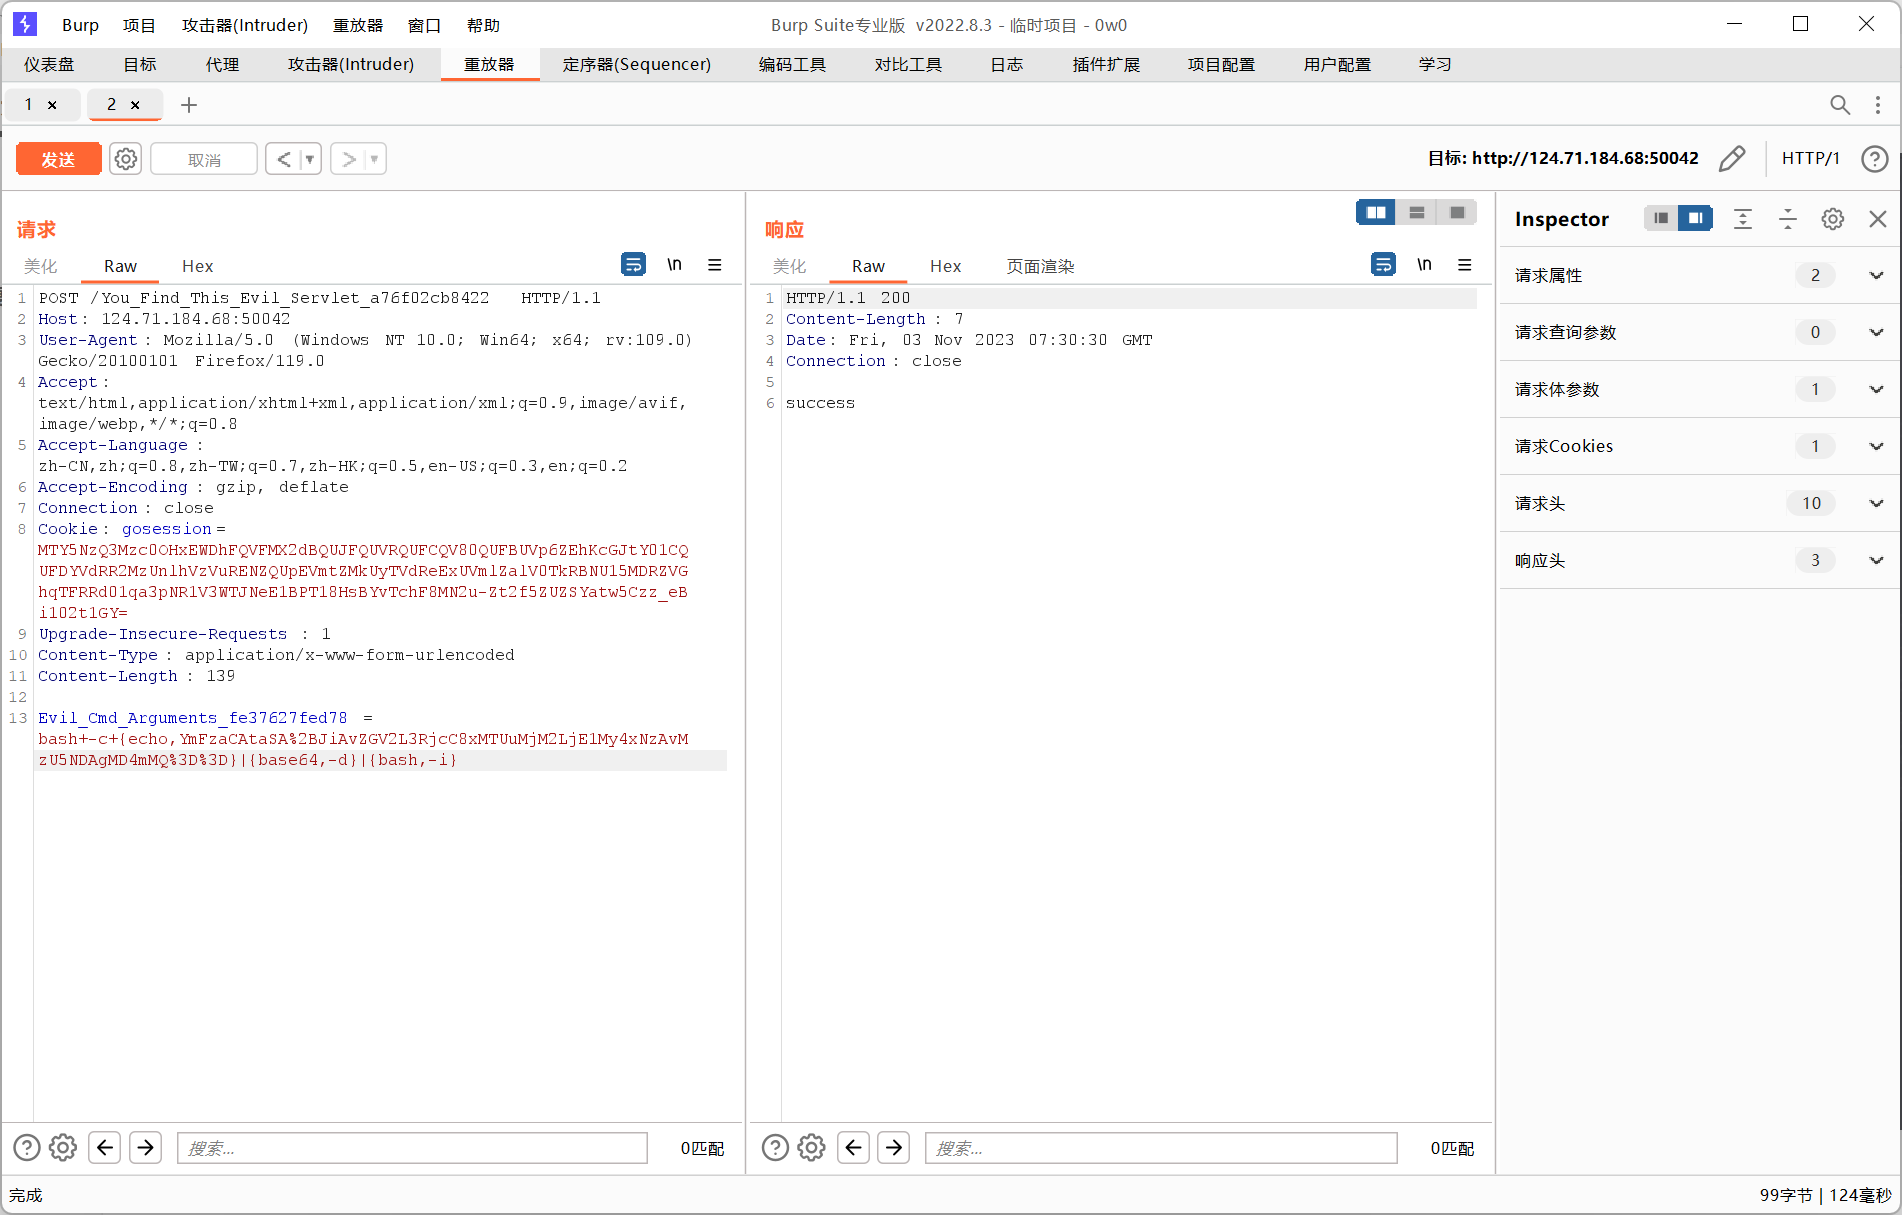
Task: Switch to 代理 tab
Action: click(222, 64)
